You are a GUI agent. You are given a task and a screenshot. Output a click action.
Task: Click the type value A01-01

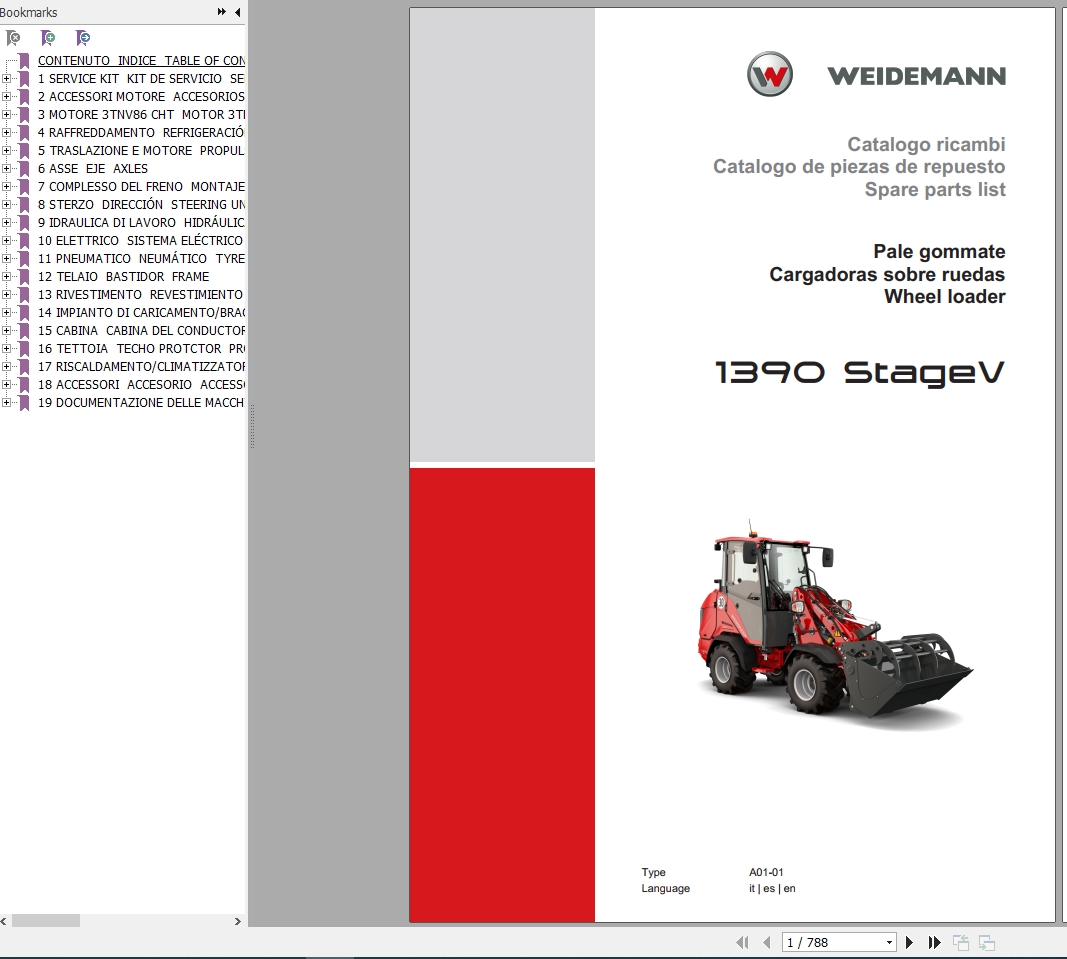pos(766,872)
